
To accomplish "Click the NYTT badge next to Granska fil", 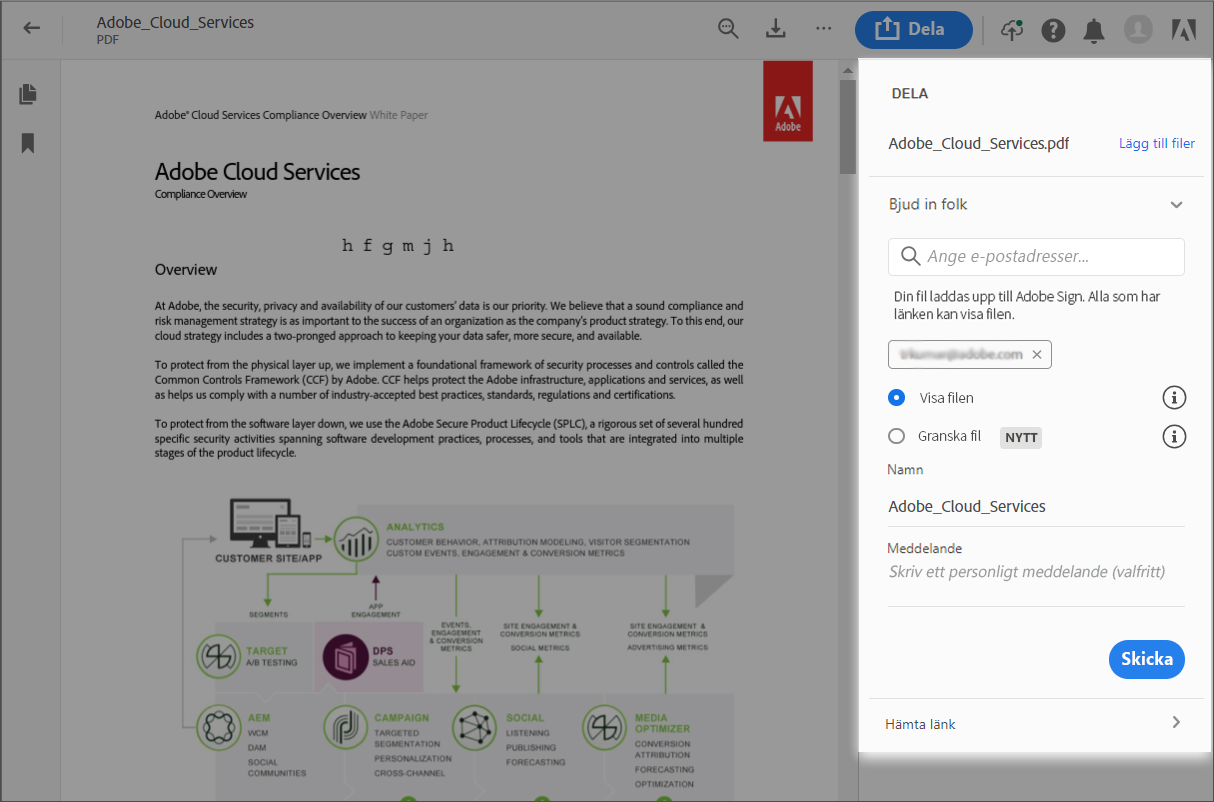I will point(1021,437).
